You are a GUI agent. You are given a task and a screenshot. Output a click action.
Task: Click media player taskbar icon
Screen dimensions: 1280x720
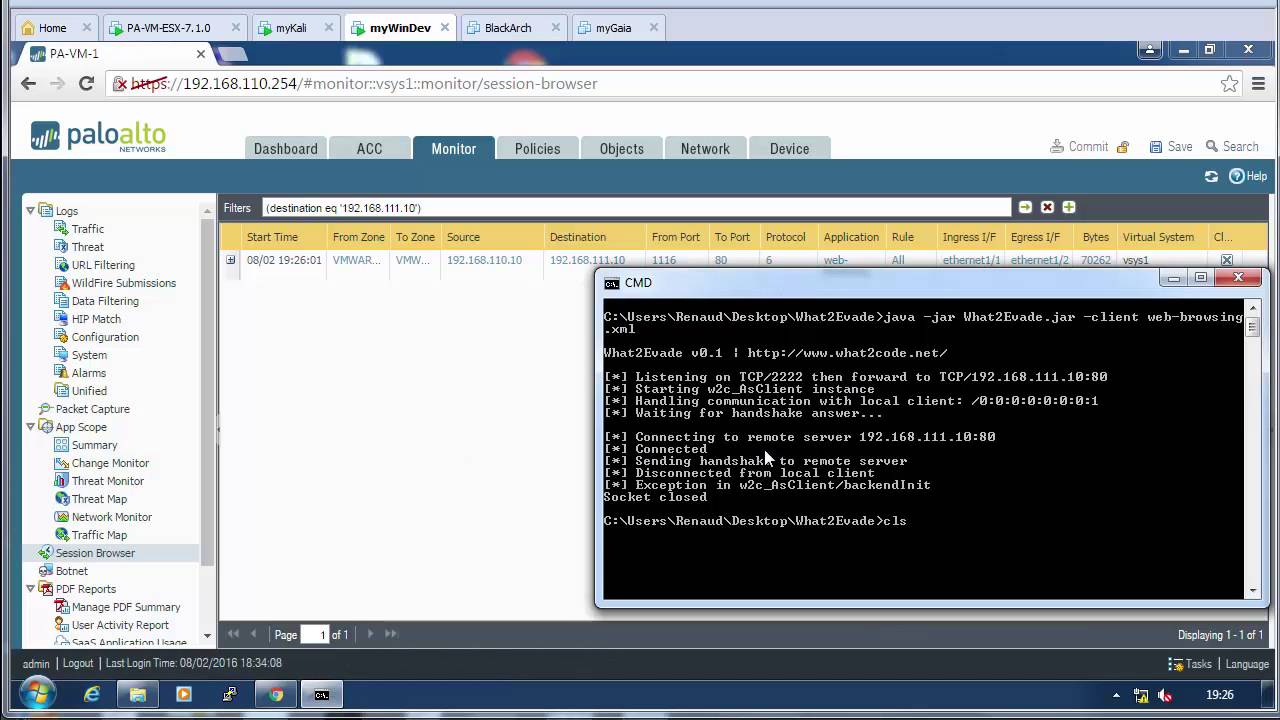click(184, 695)
